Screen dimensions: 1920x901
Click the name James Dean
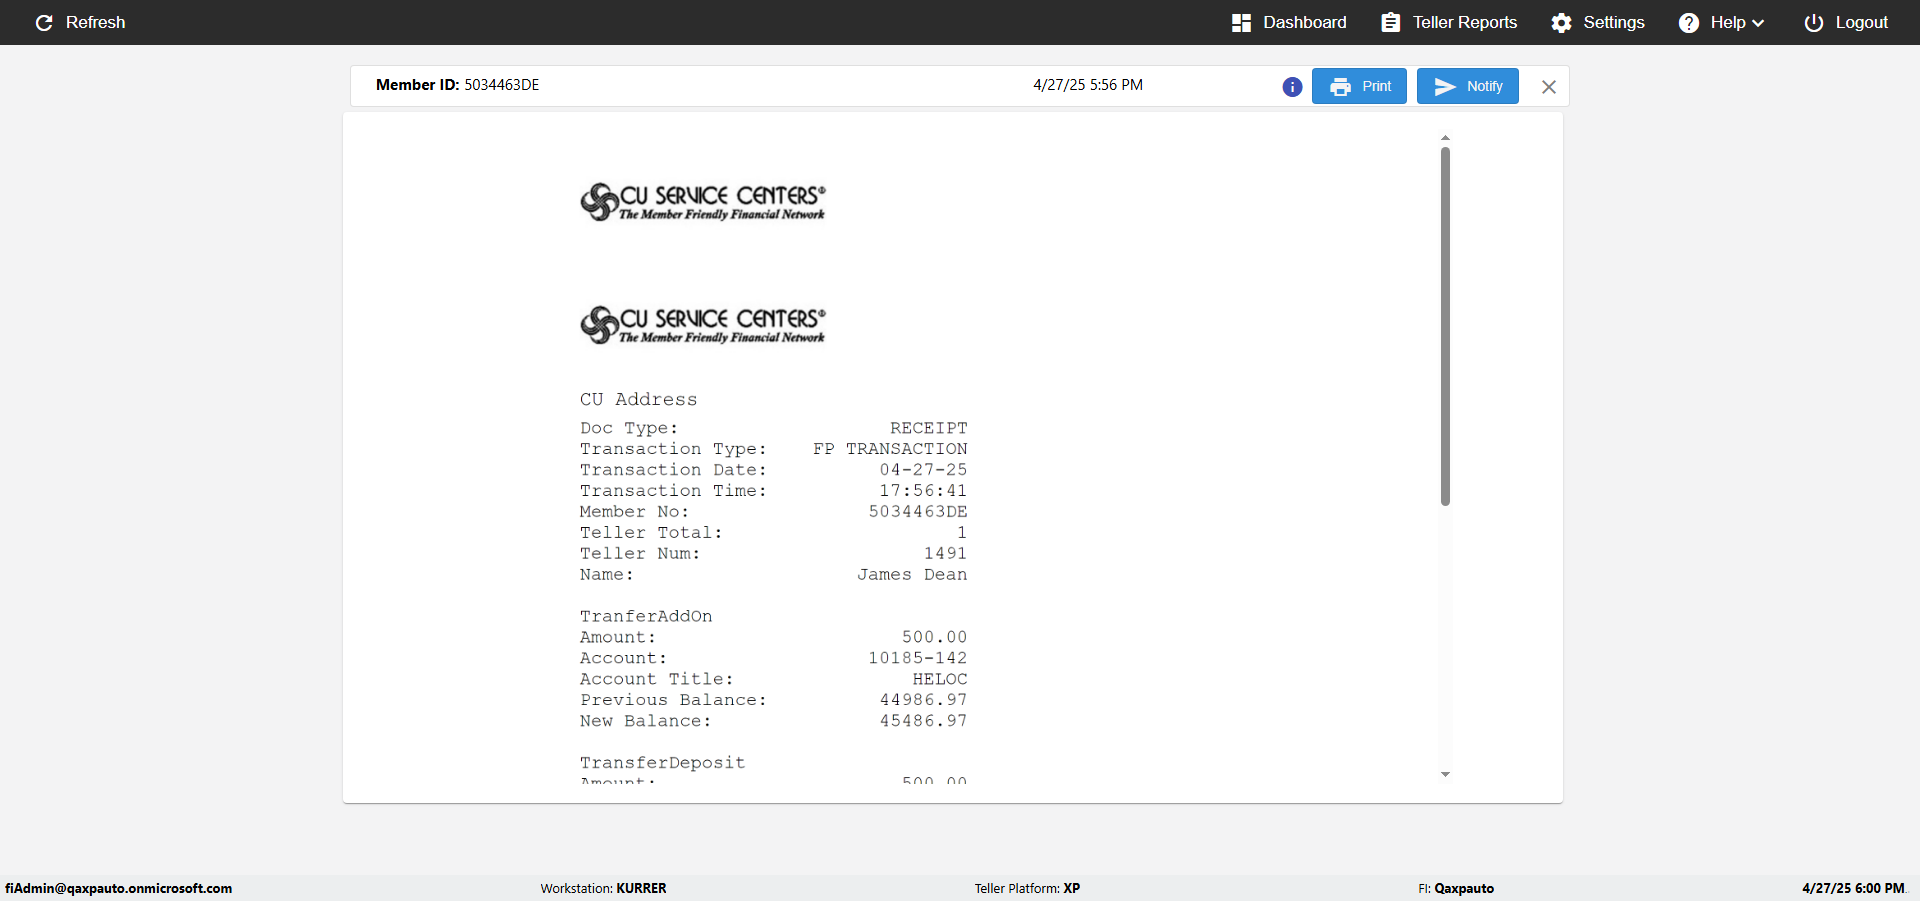click(912, 575)
